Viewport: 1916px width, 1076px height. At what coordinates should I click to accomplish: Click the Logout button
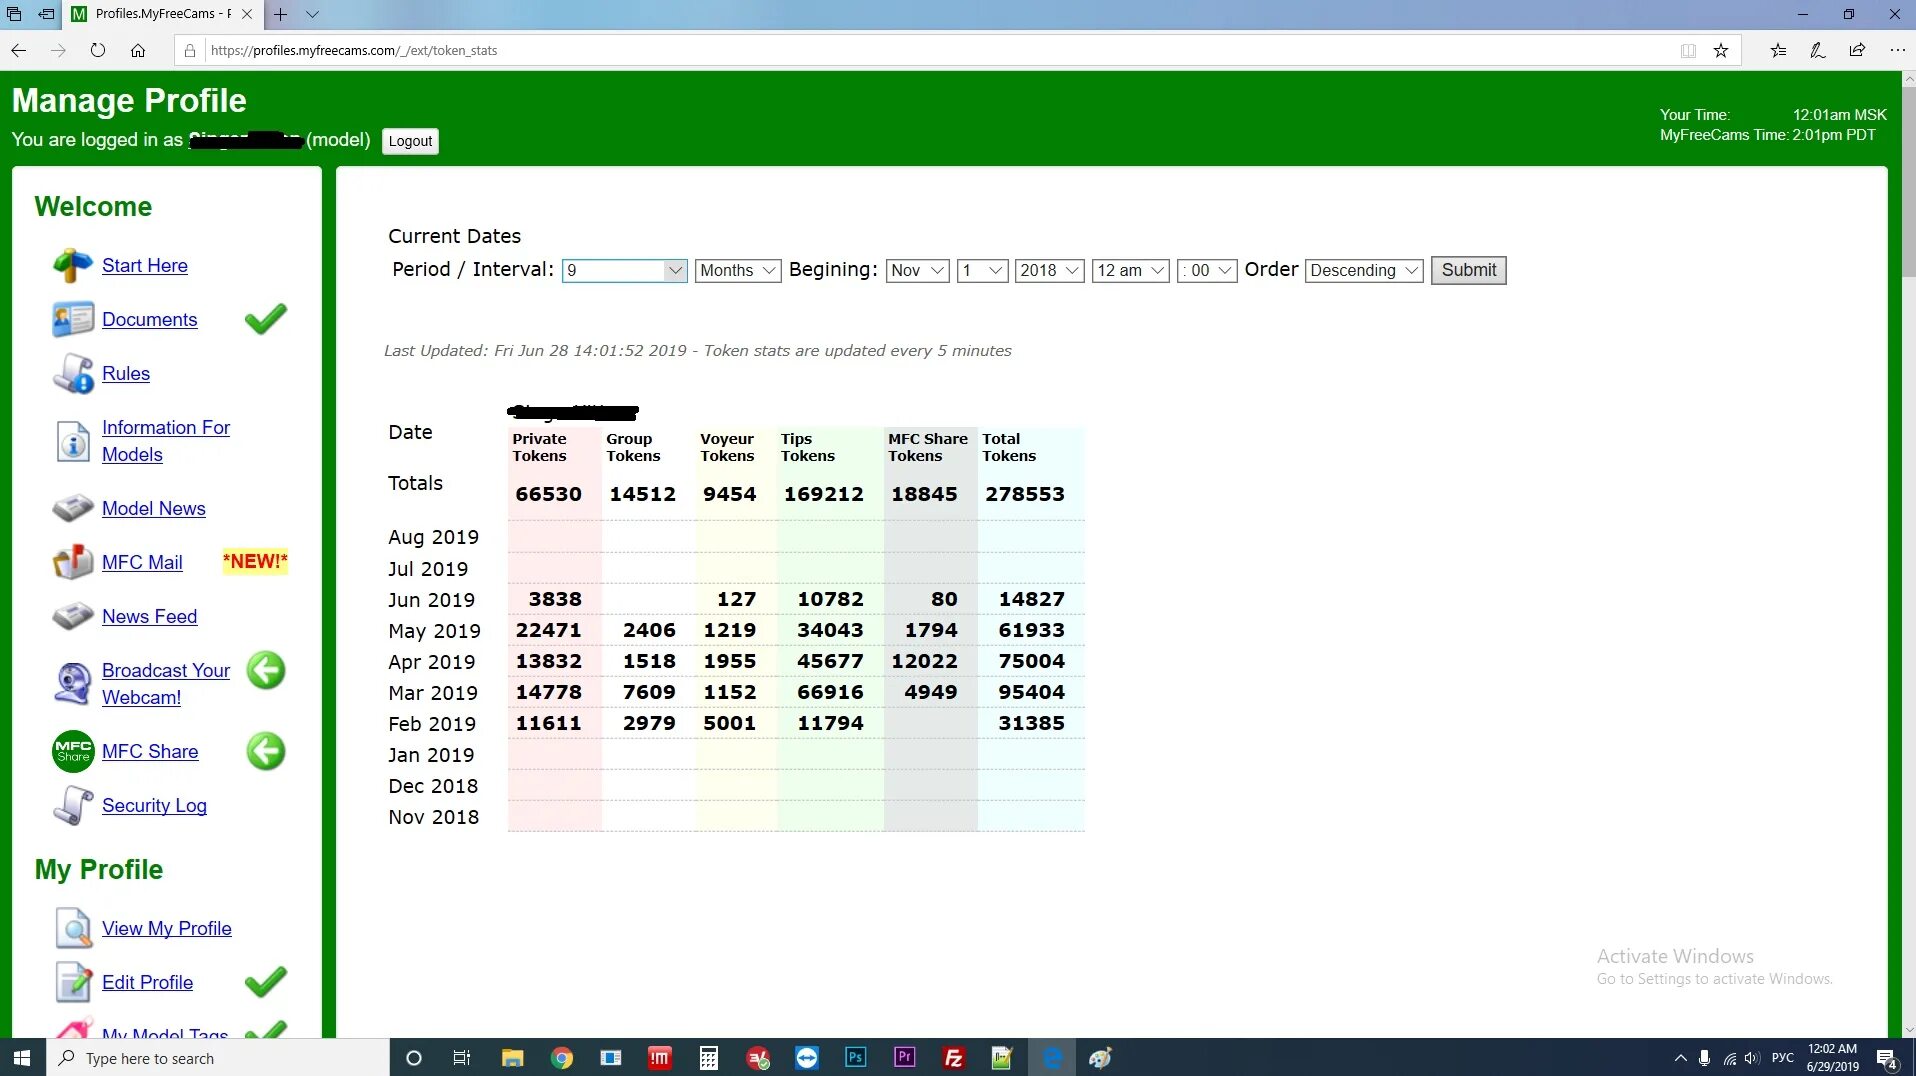[x=410, y=141]
